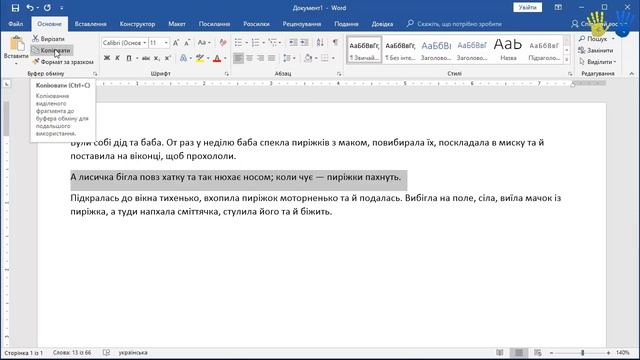The height and width of the screenshot is (360, 640).
Task: Switch to Макет tab
Action: coord(177,24)
